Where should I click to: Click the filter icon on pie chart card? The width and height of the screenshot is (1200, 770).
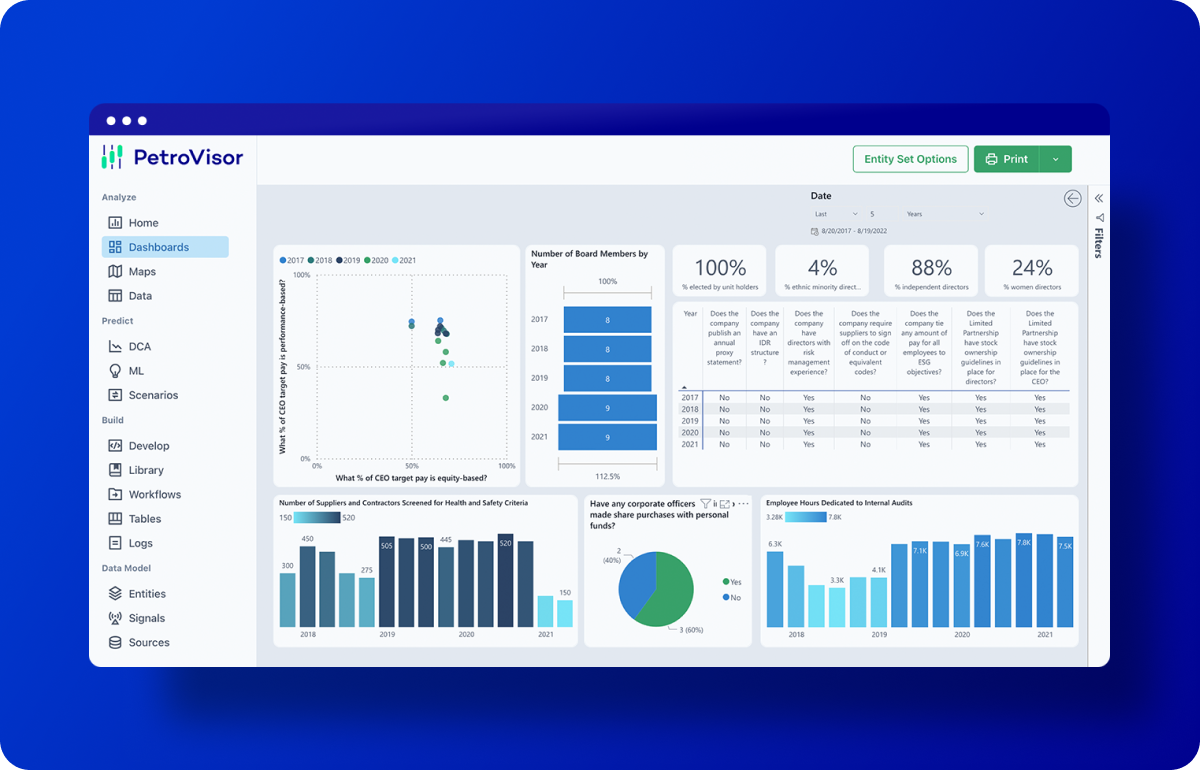pos(705,504)
